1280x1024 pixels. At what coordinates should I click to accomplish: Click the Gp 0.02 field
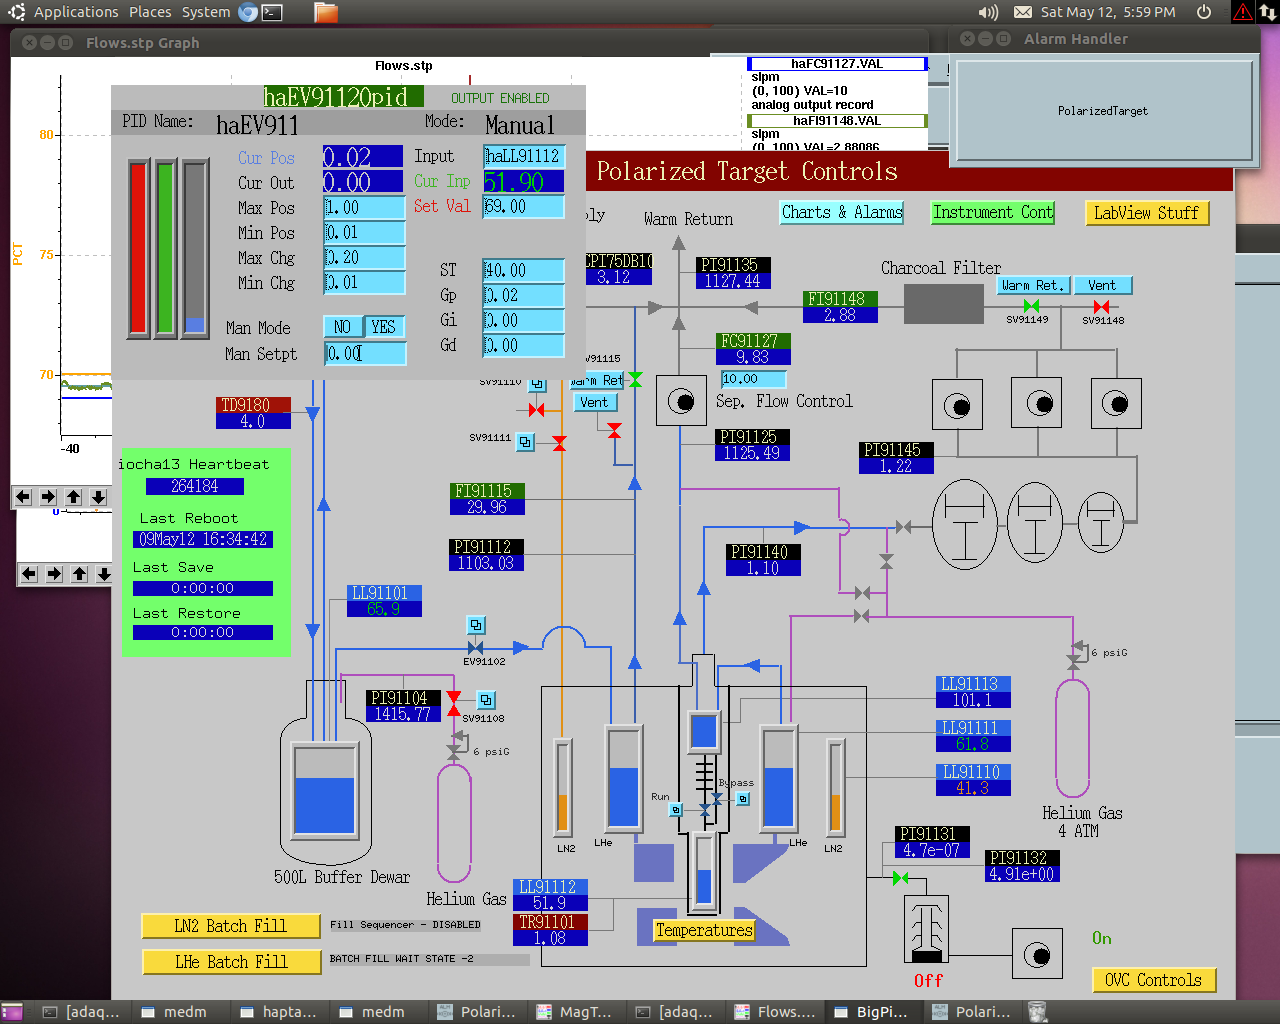(x=524, y=295)
